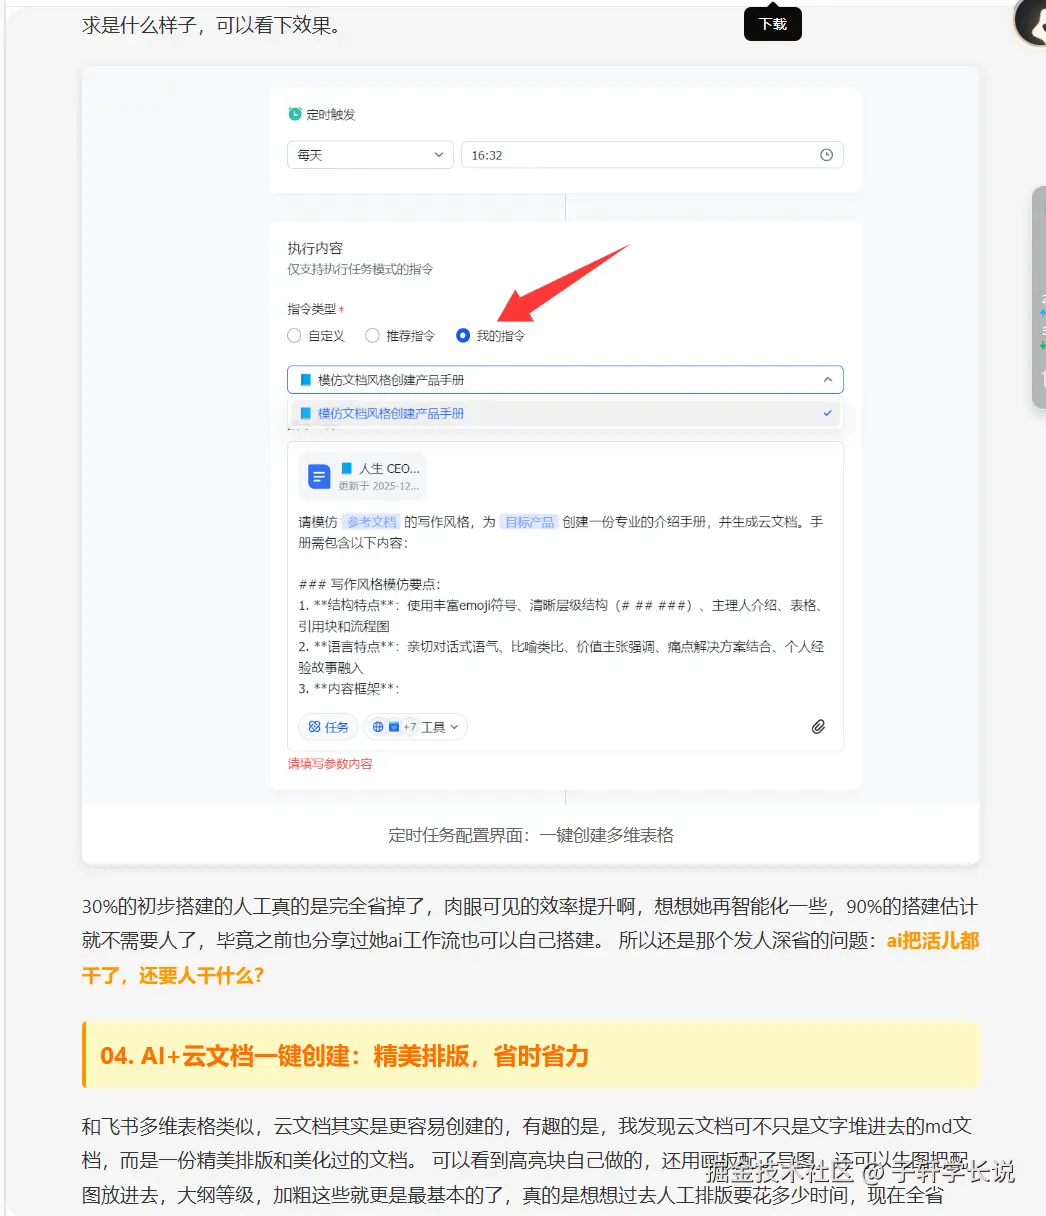Click the paperclip attachment icon
Screen dimensions: 1046x1216
(x=818, y=726)
